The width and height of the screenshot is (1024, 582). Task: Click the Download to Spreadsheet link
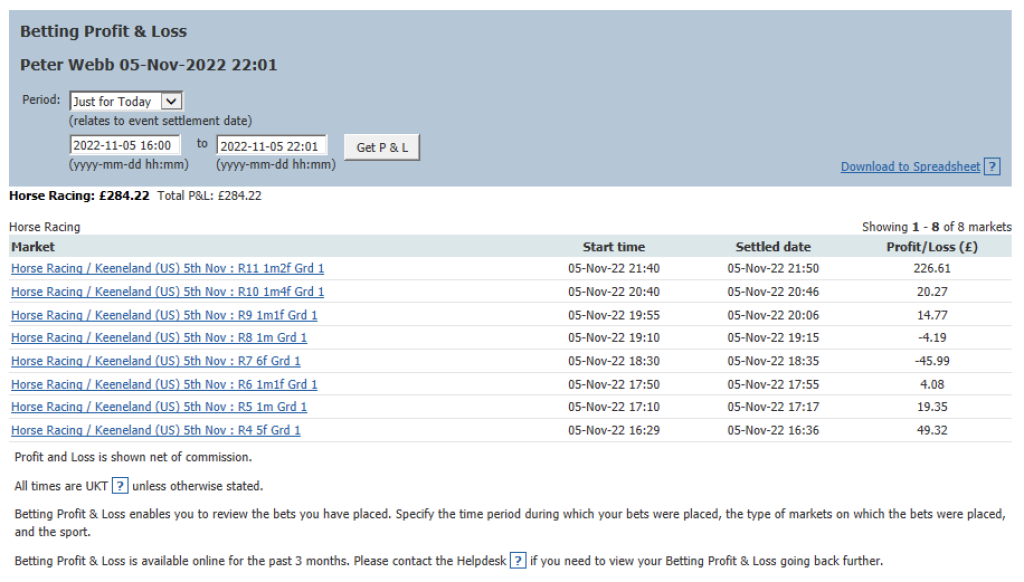click(x=910, y=167)
